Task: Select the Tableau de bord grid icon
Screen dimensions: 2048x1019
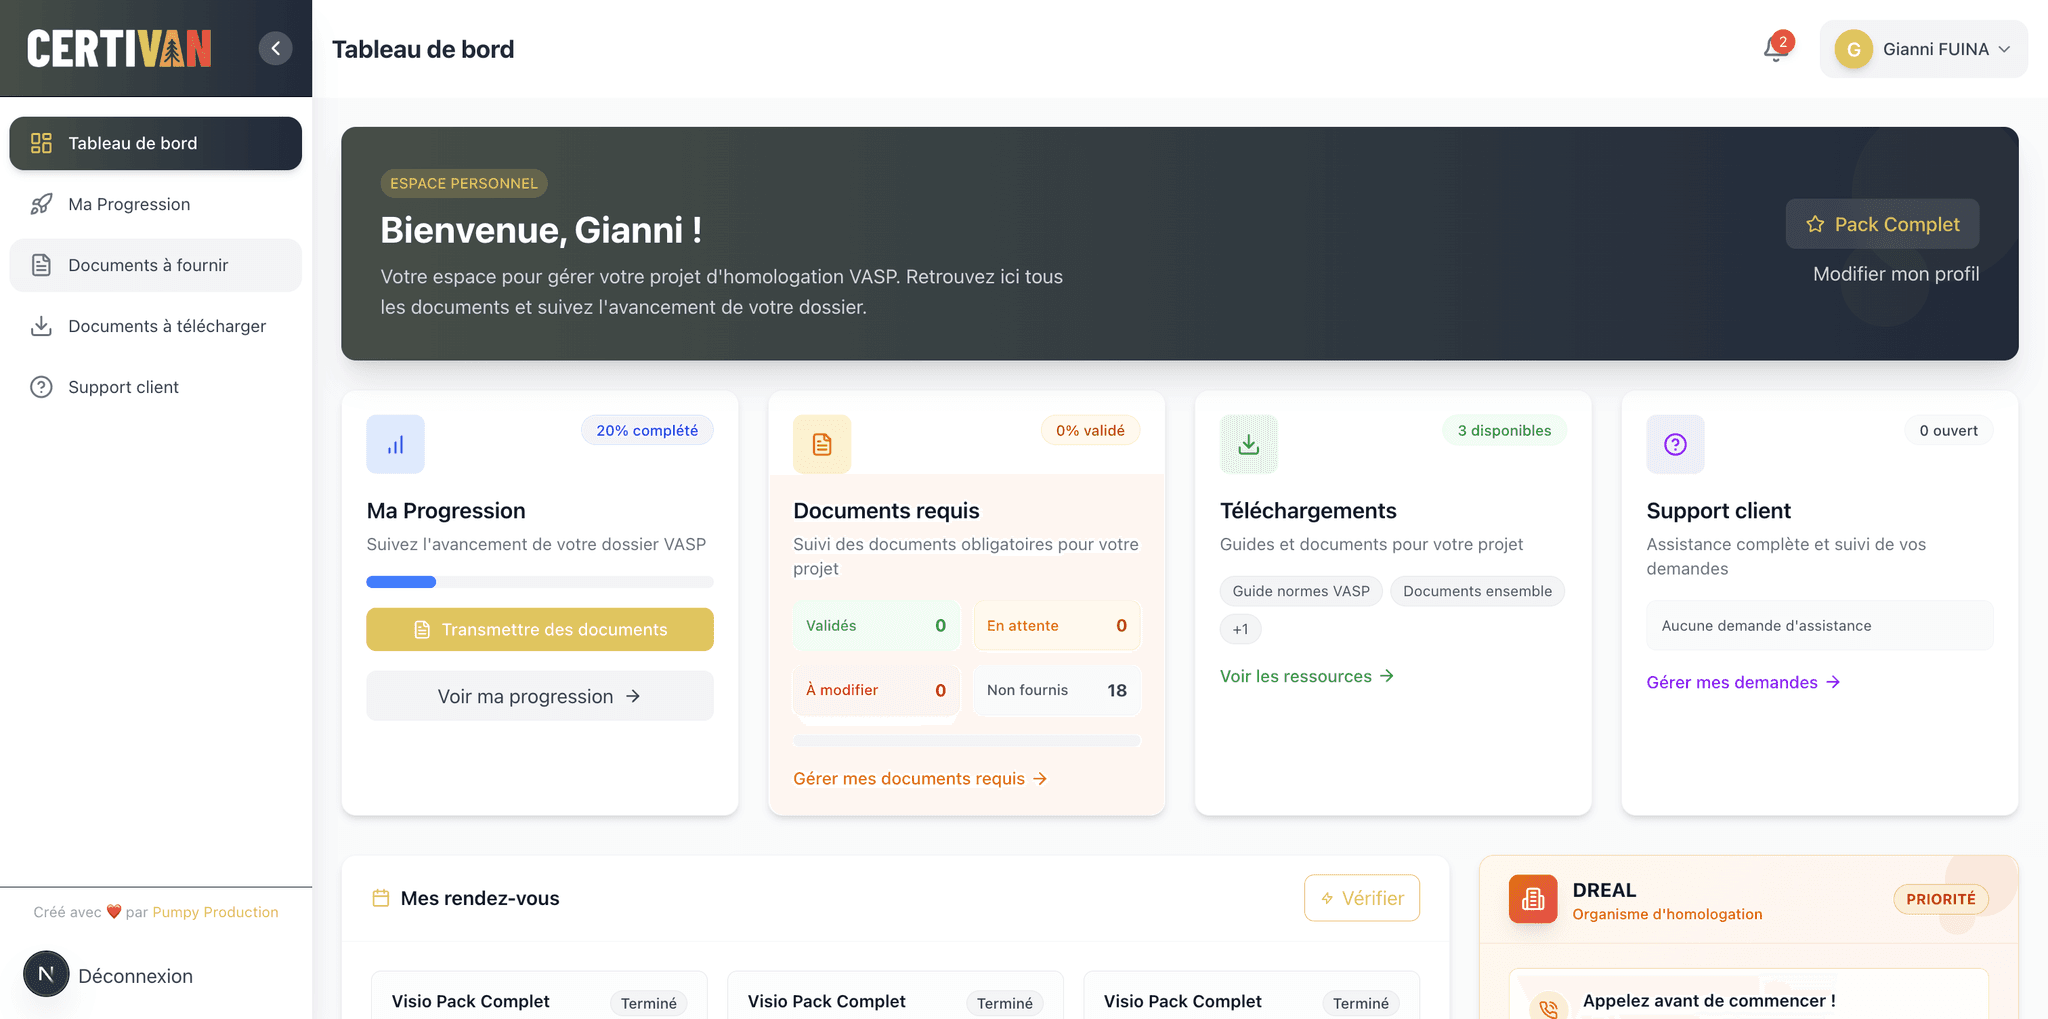Action: (41, 143)
